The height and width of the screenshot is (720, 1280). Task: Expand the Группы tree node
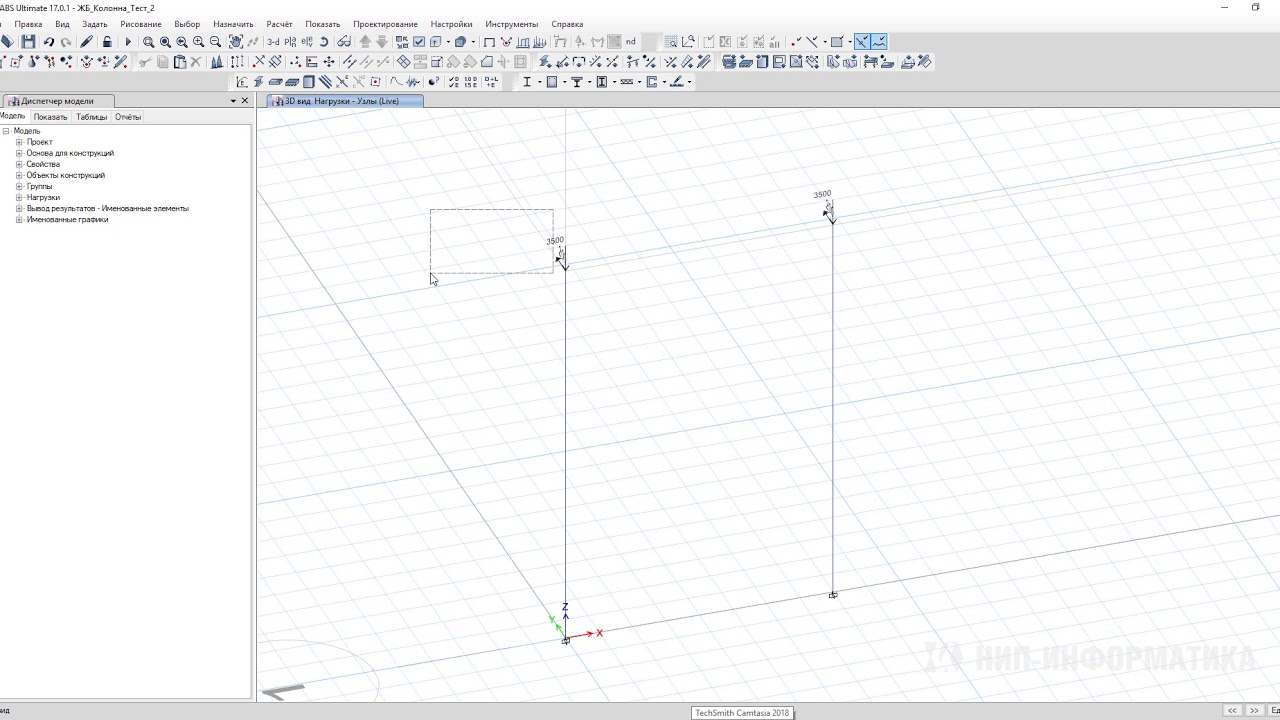19,186
